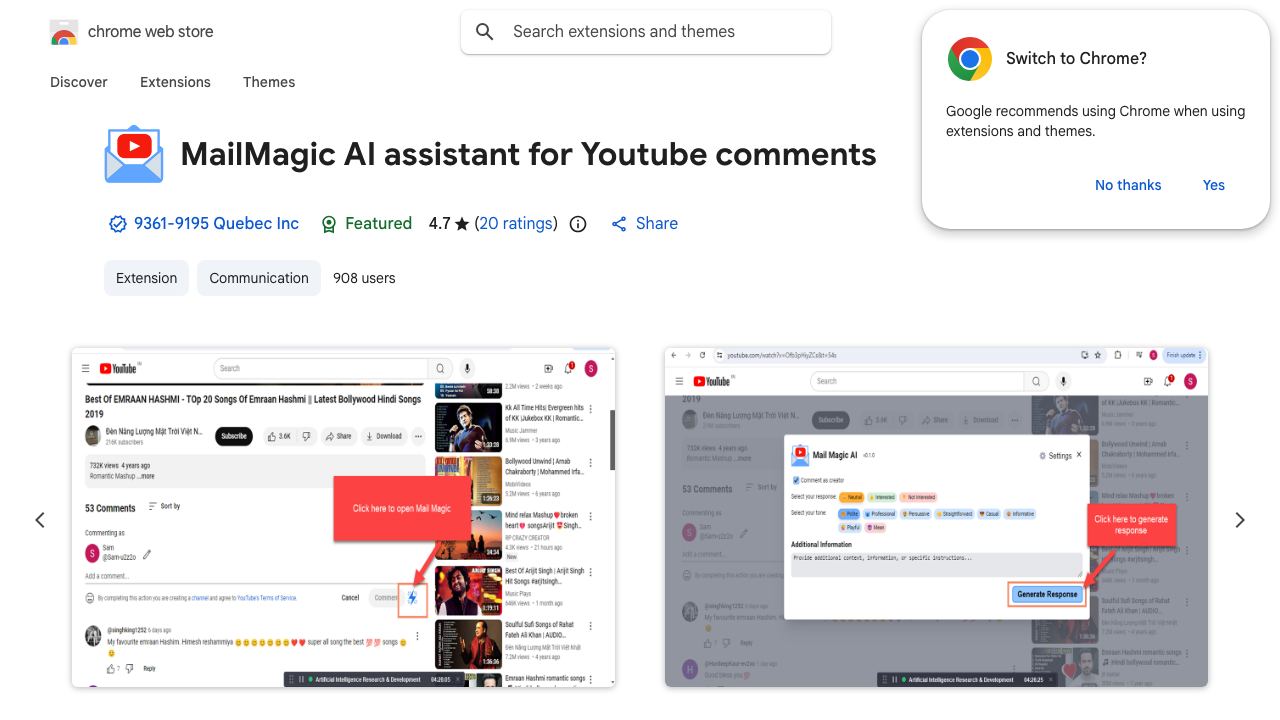
Task: Switch to the Extensions tab
Action: coord(175,82)
